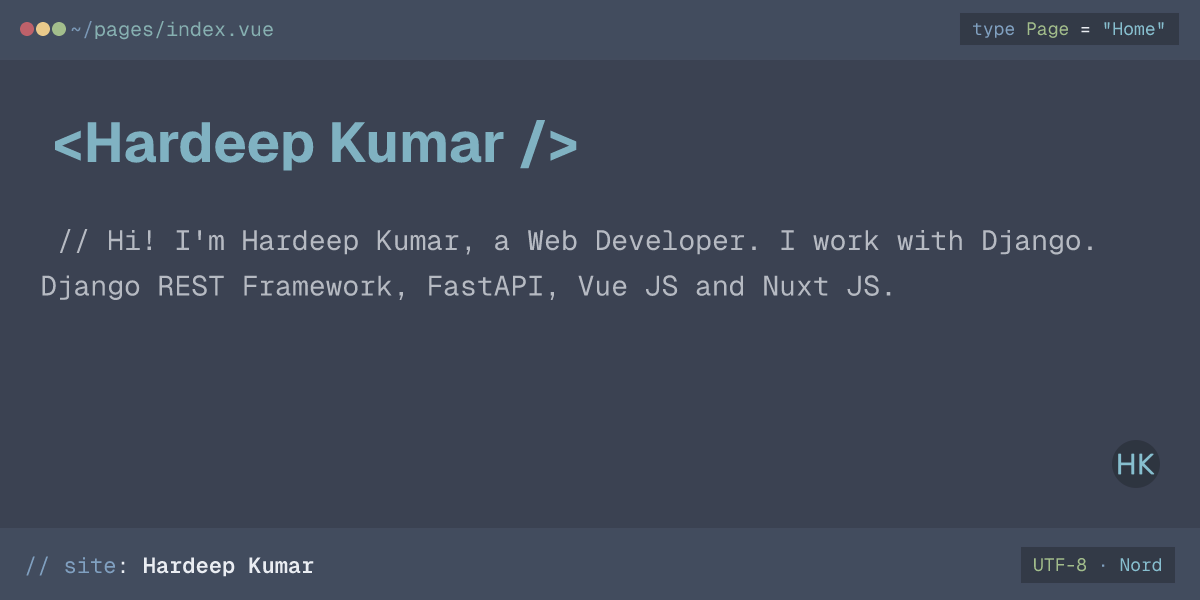The height and width of the screenshot is (600, 1200).
Task: Click the type Page = "Home" badge
Action: point(1069,29)
